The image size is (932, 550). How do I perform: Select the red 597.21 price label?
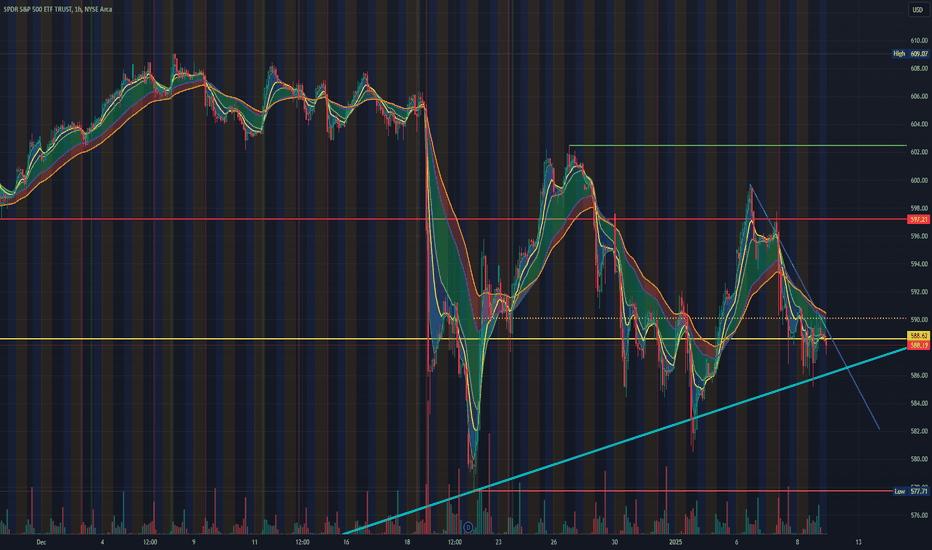coord(918,219)
